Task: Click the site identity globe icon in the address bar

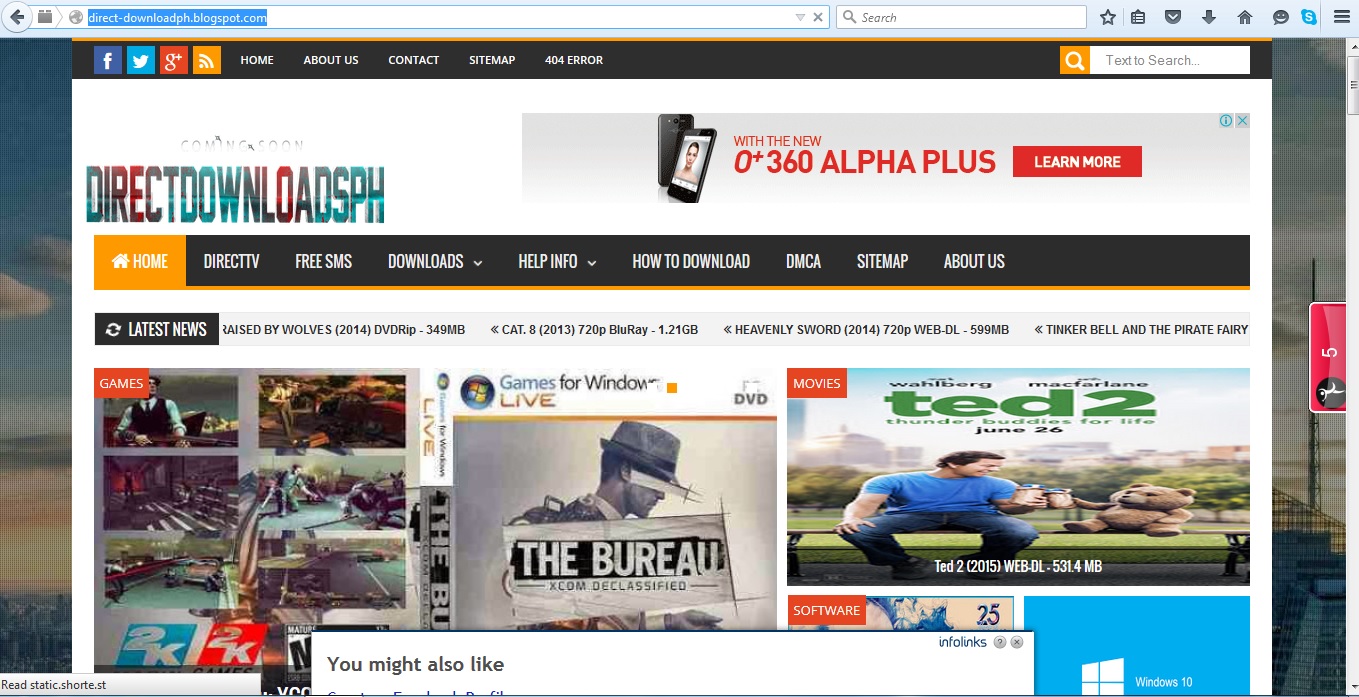Action: [75, 17]
